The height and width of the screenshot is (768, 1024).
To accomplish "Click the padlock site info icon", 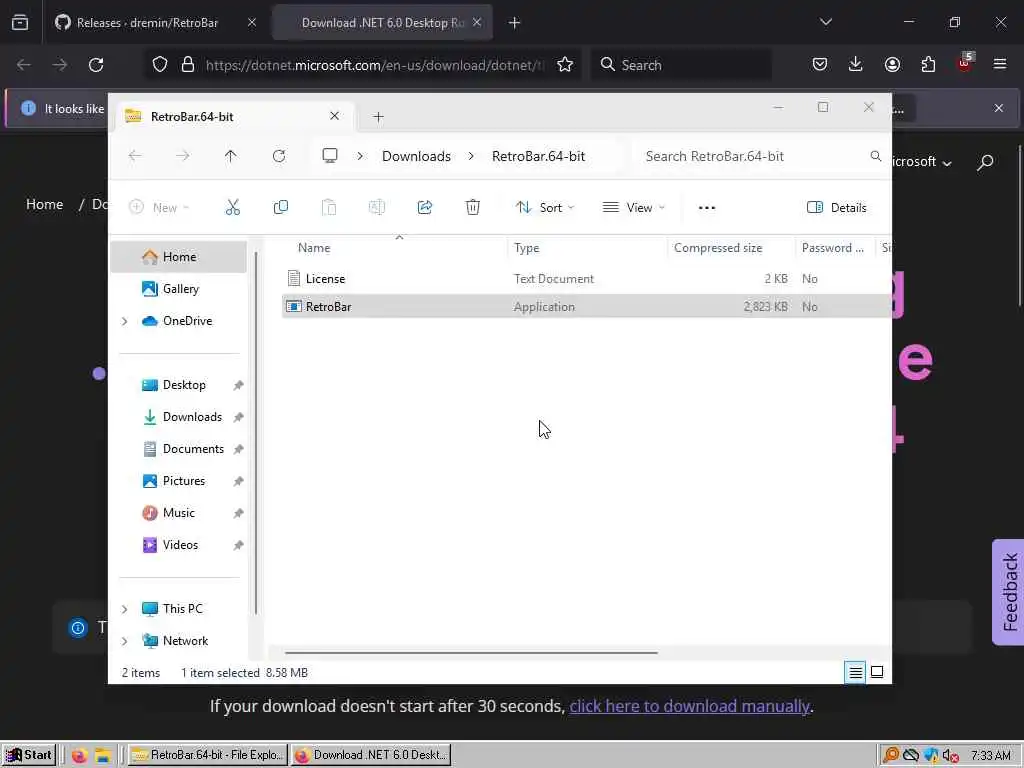I will coord(188,65).
